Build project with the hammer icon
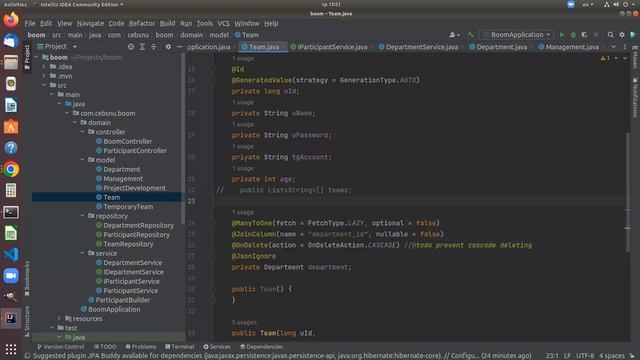Viewport: 640px width, 360px height. (x=471, y=35)
